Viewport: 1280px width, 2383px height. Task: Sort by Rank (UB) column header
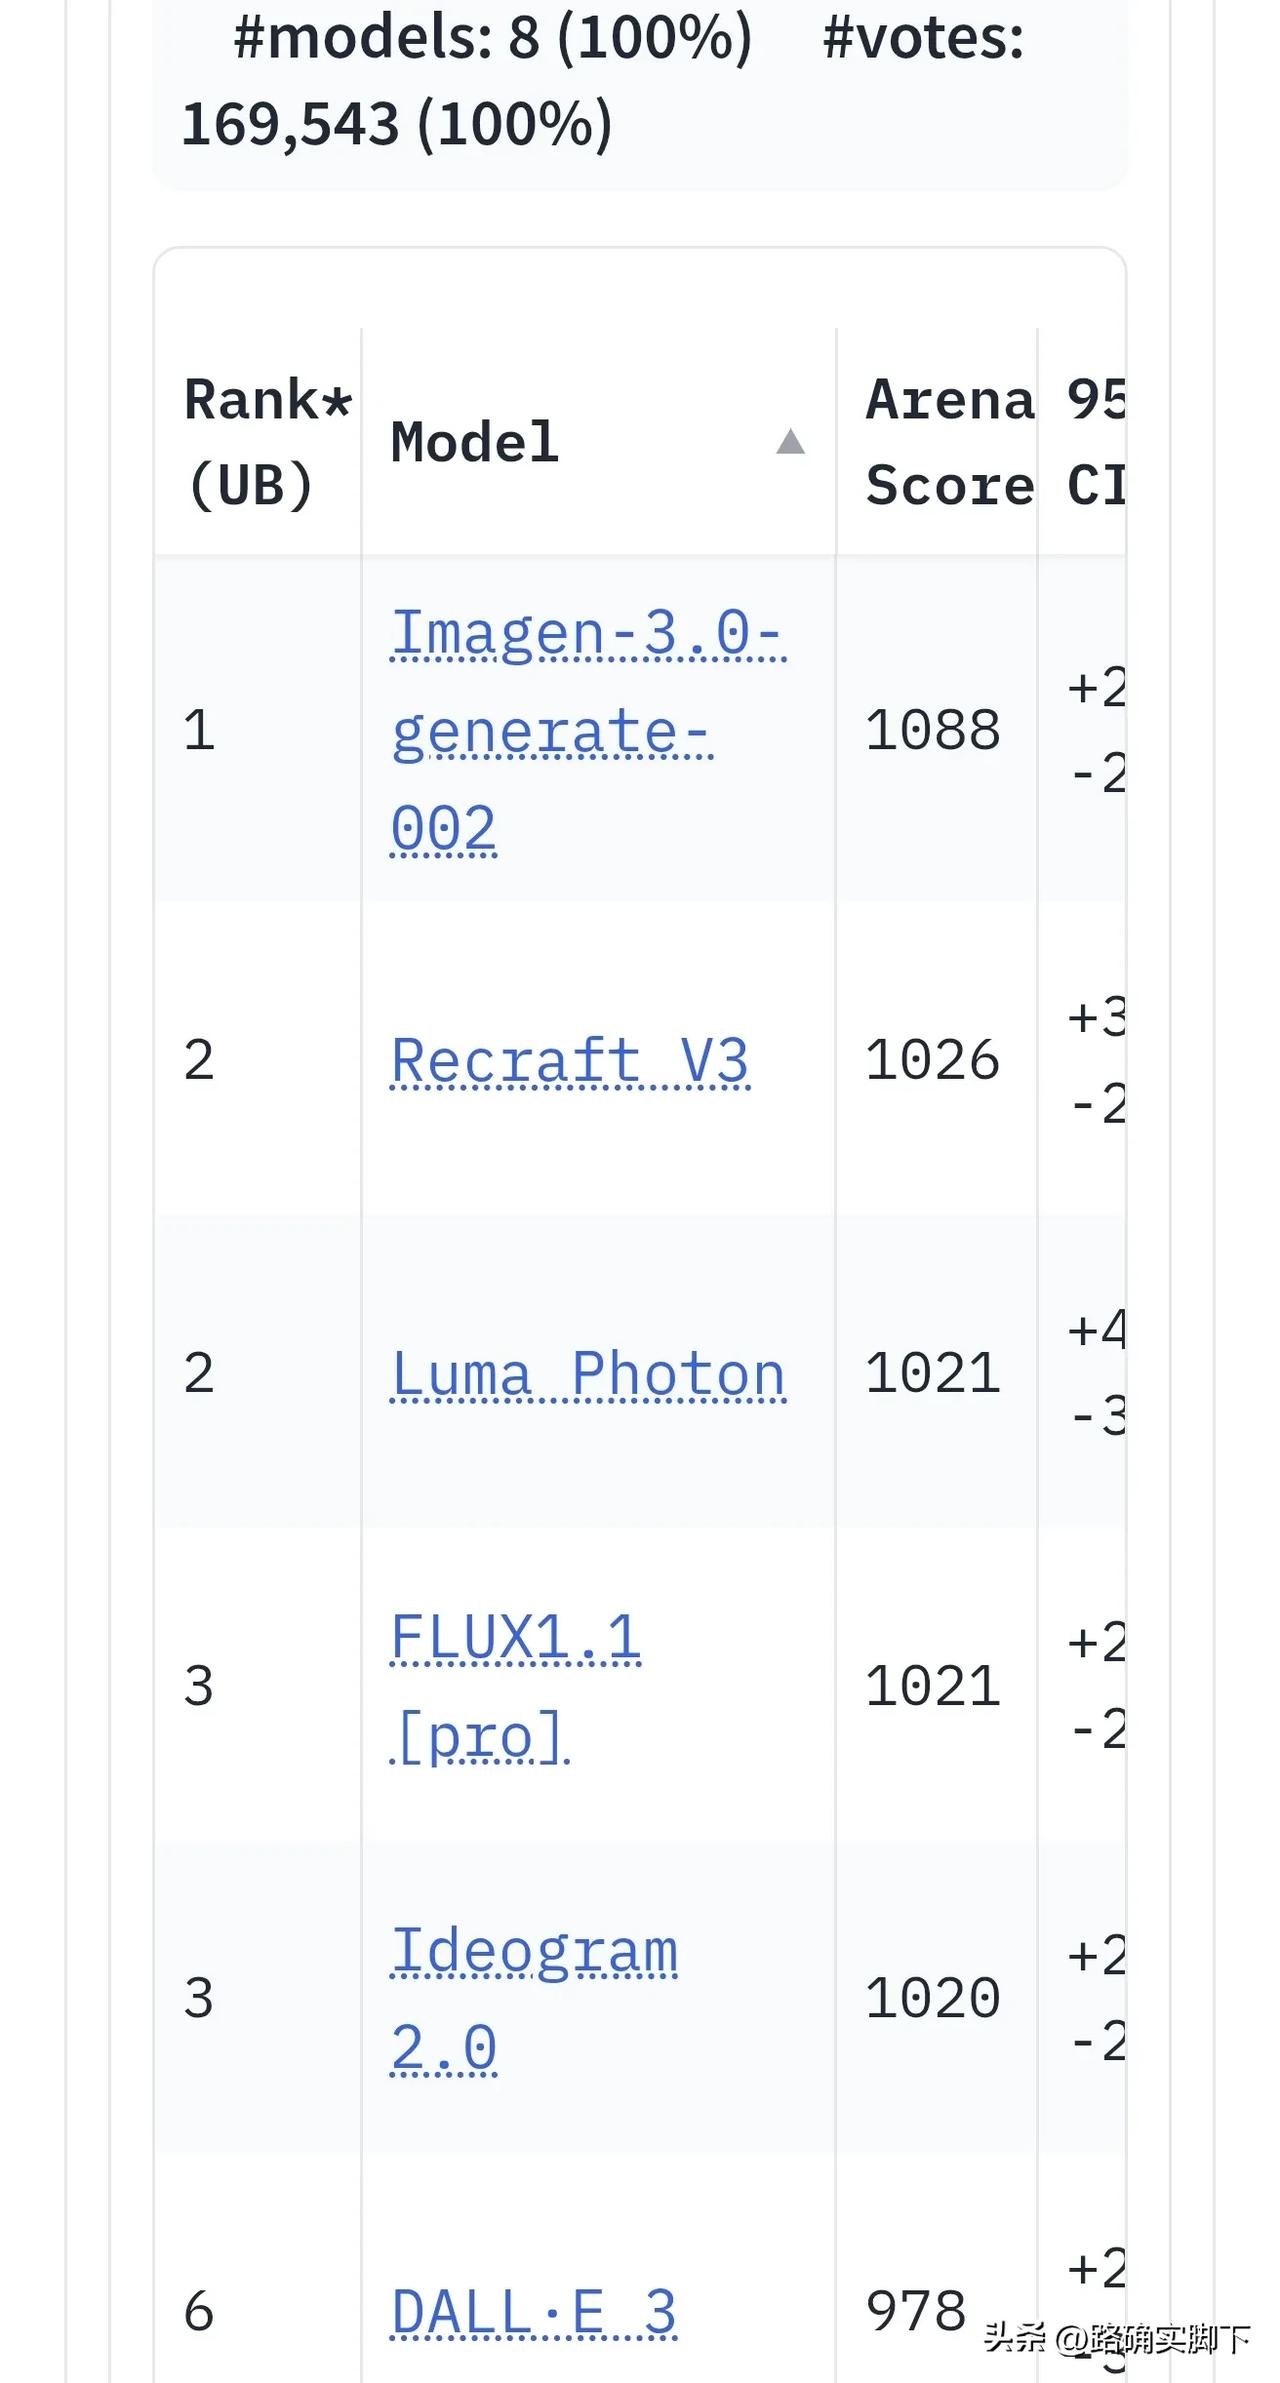267,442
